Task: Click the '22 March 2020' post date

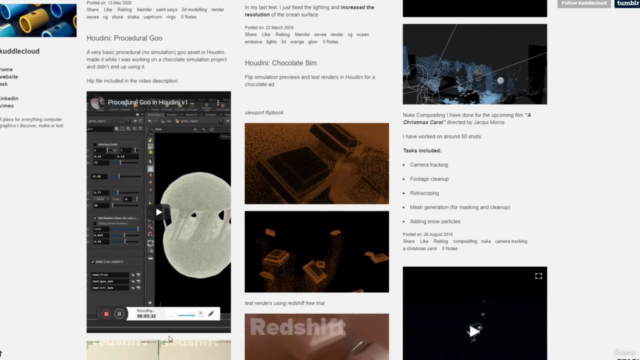Action: pyautogui.click(x=280, y=27)
